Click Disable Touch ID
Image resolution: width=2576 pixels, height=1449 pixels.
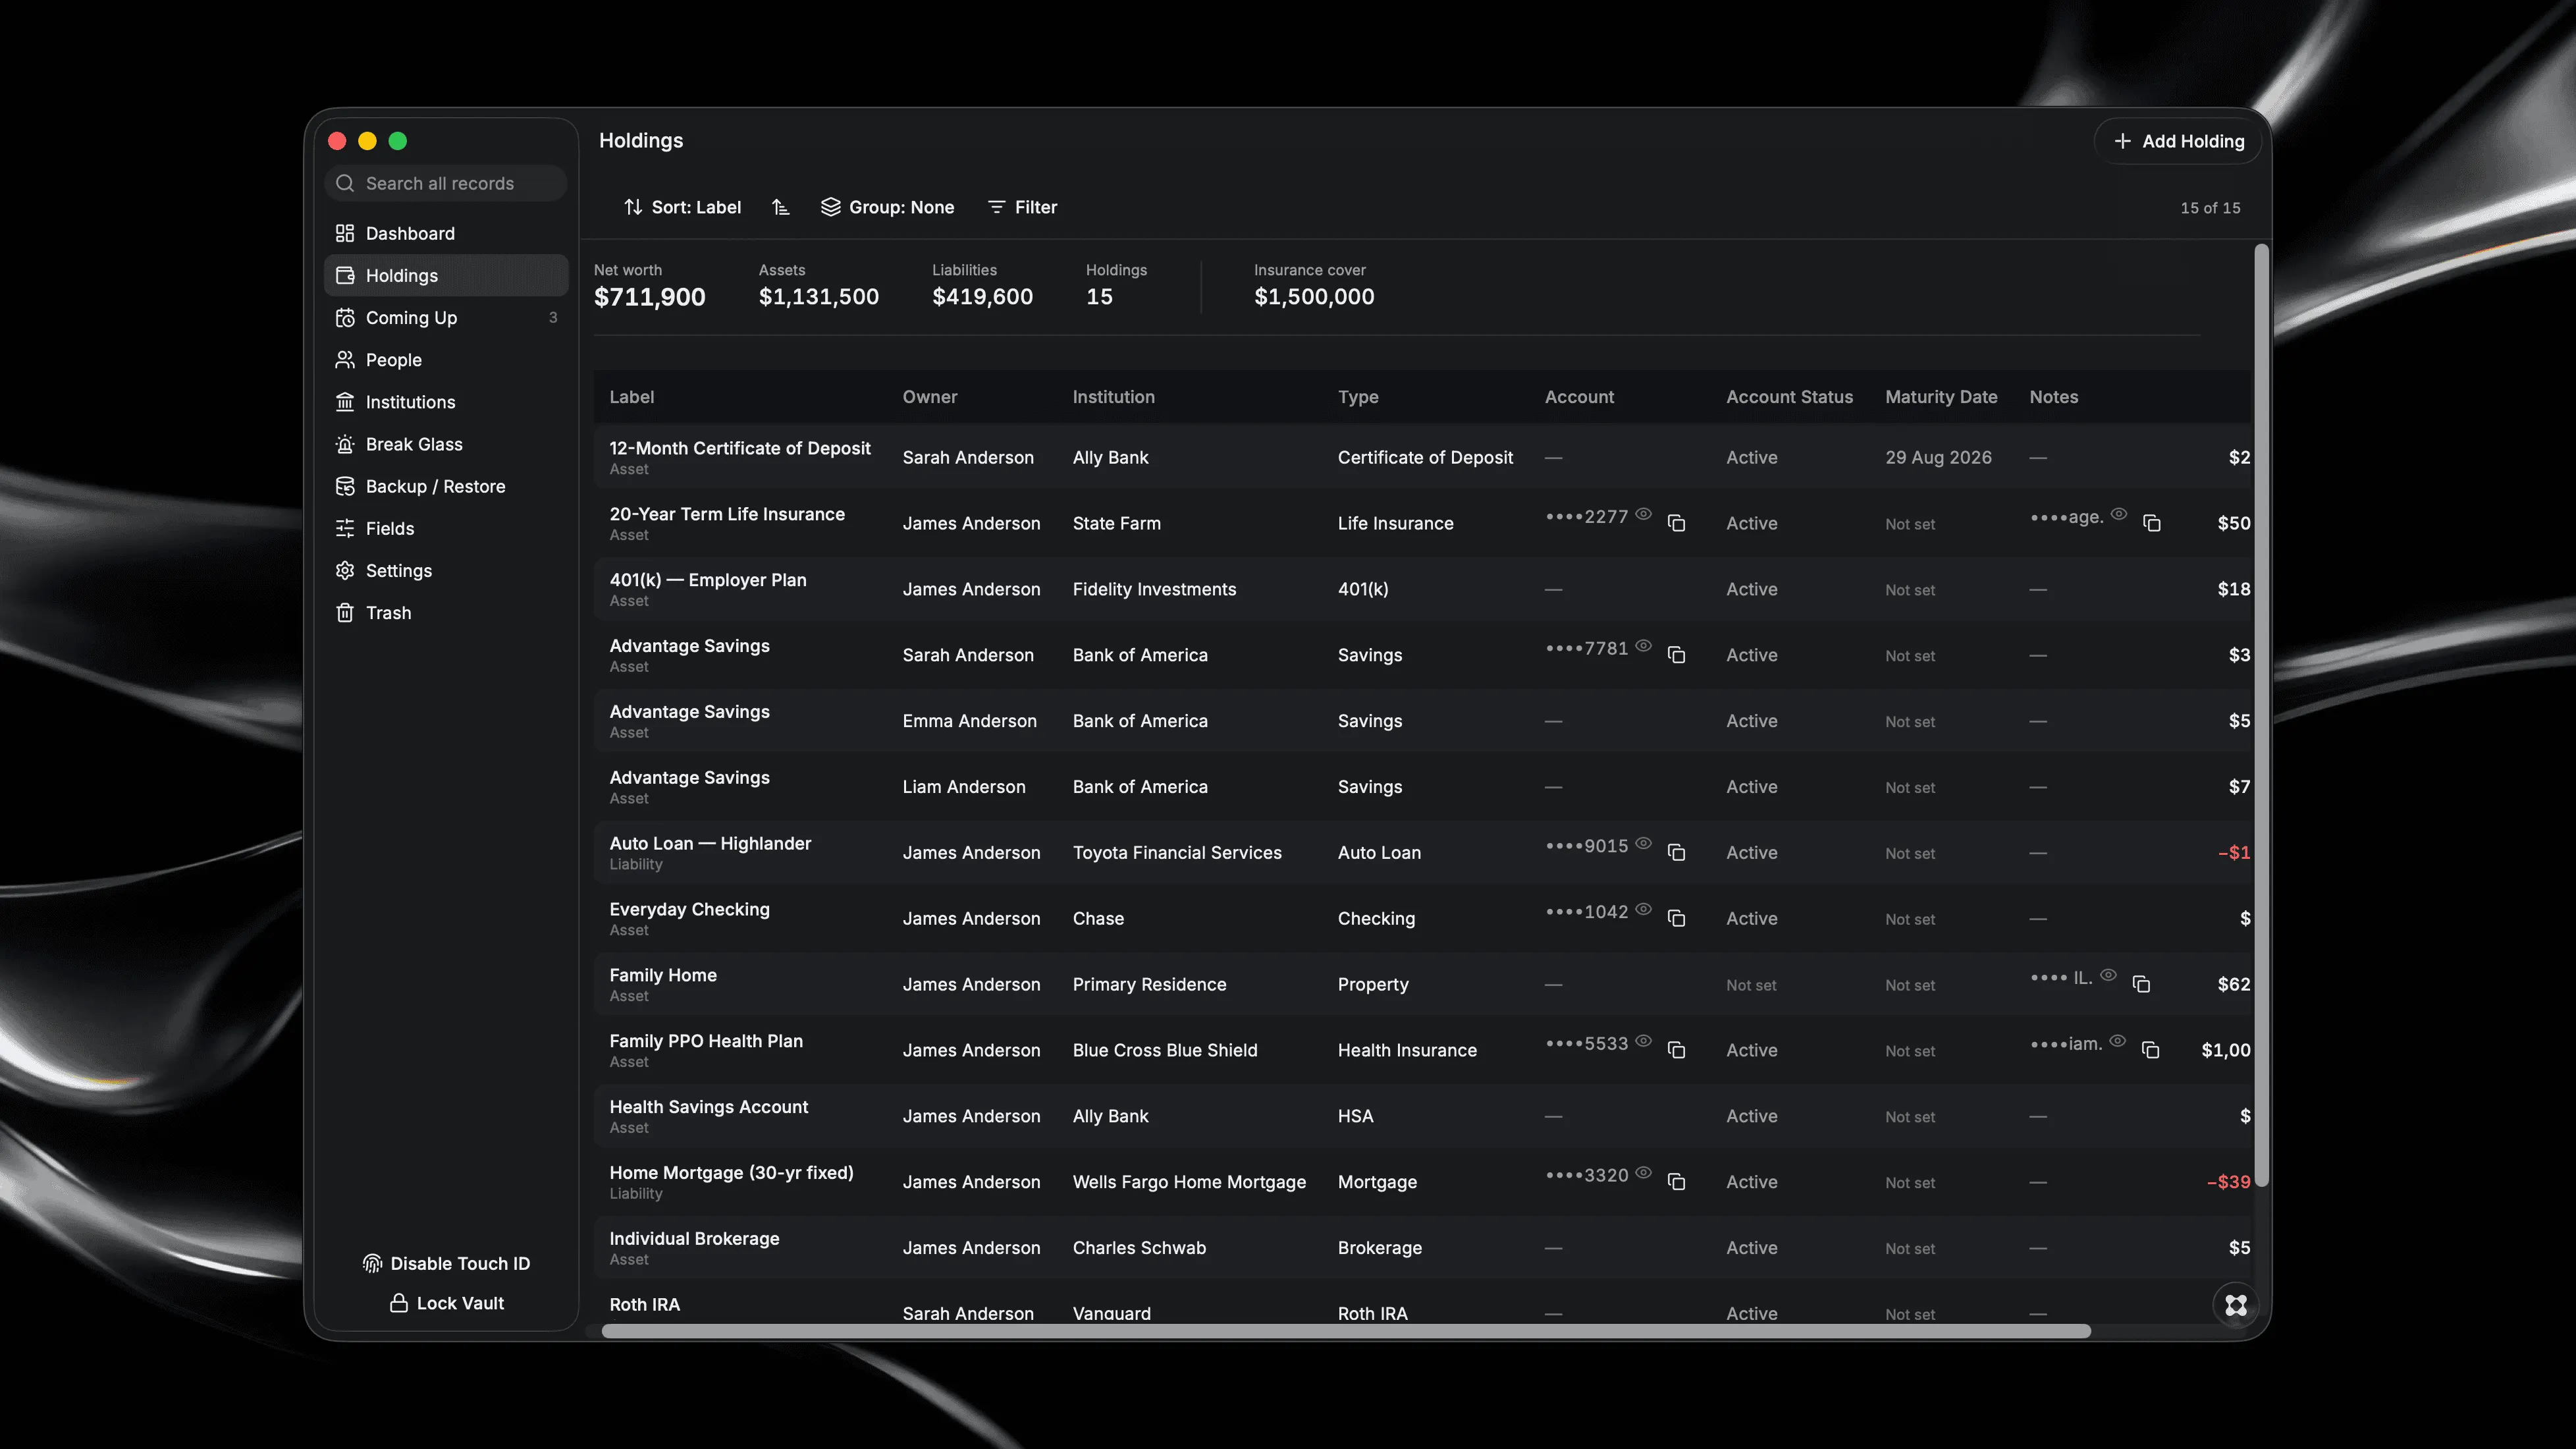(446, 1264)
